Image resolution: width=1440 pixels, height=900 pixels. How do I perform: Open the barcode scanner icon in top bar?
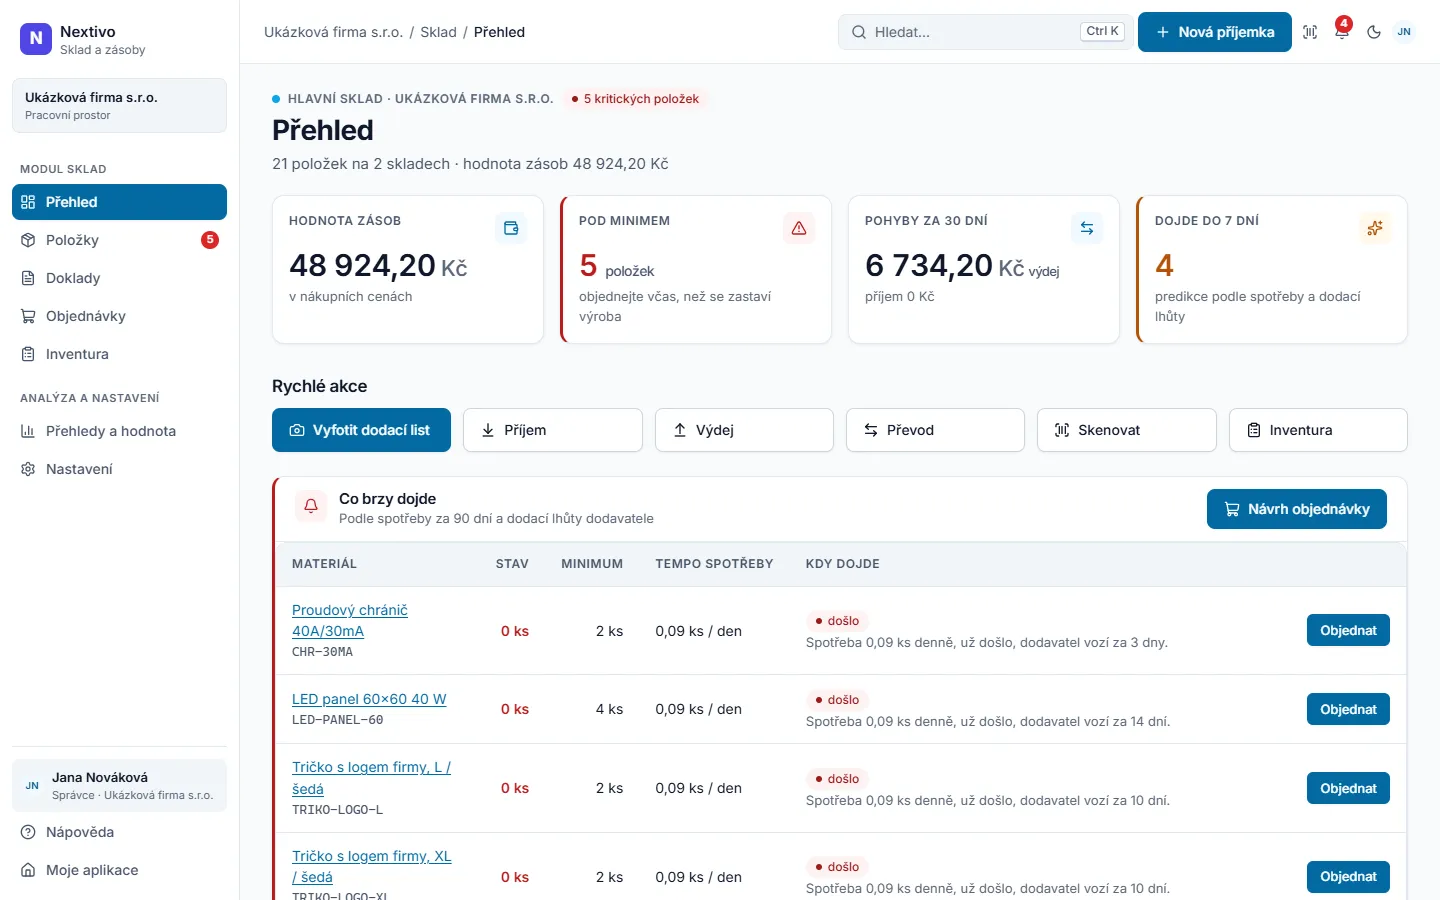[x=1310, y=32]
